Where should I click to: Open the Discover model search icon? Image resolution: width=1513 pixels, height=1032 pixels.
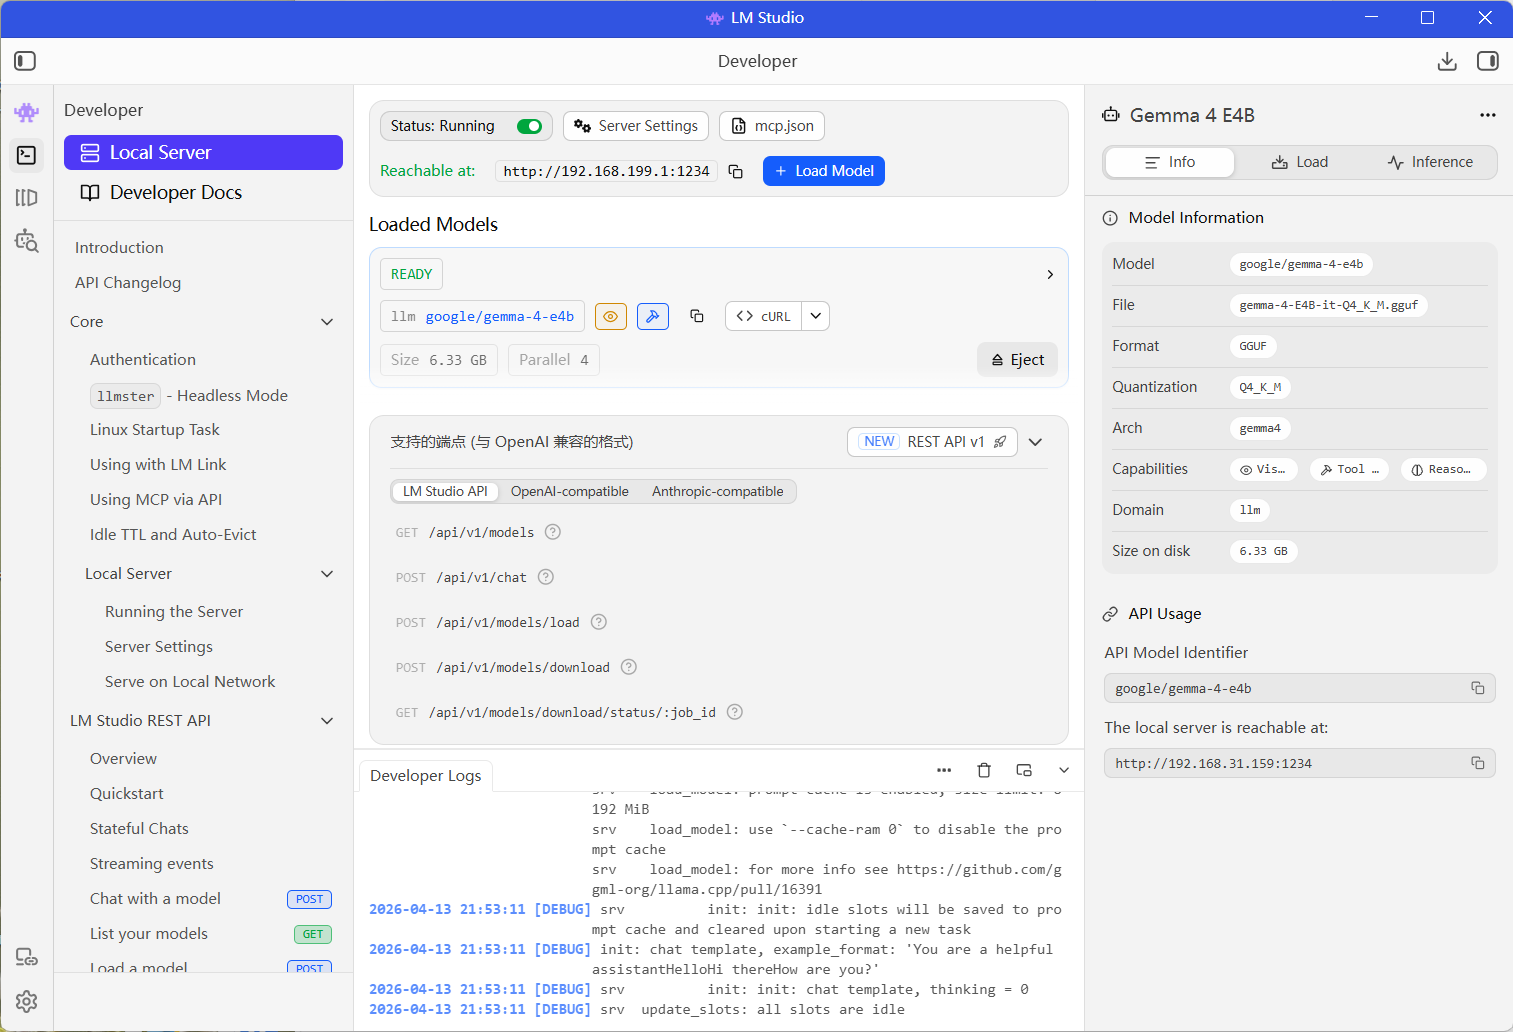coord(27,241)
